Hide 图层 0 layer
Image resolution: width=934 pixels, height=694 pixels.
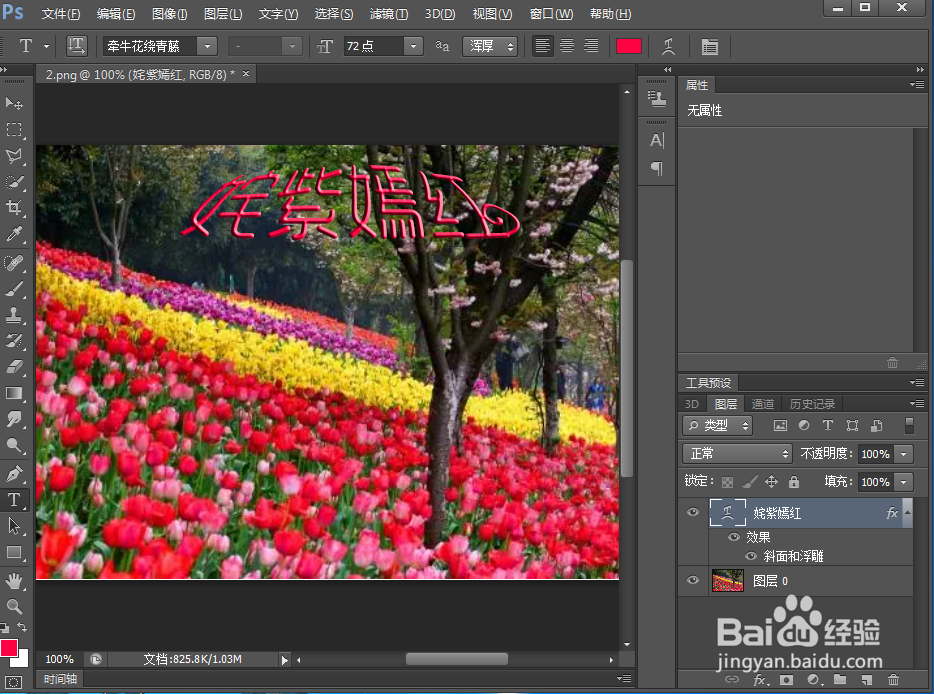click(693, 580)
